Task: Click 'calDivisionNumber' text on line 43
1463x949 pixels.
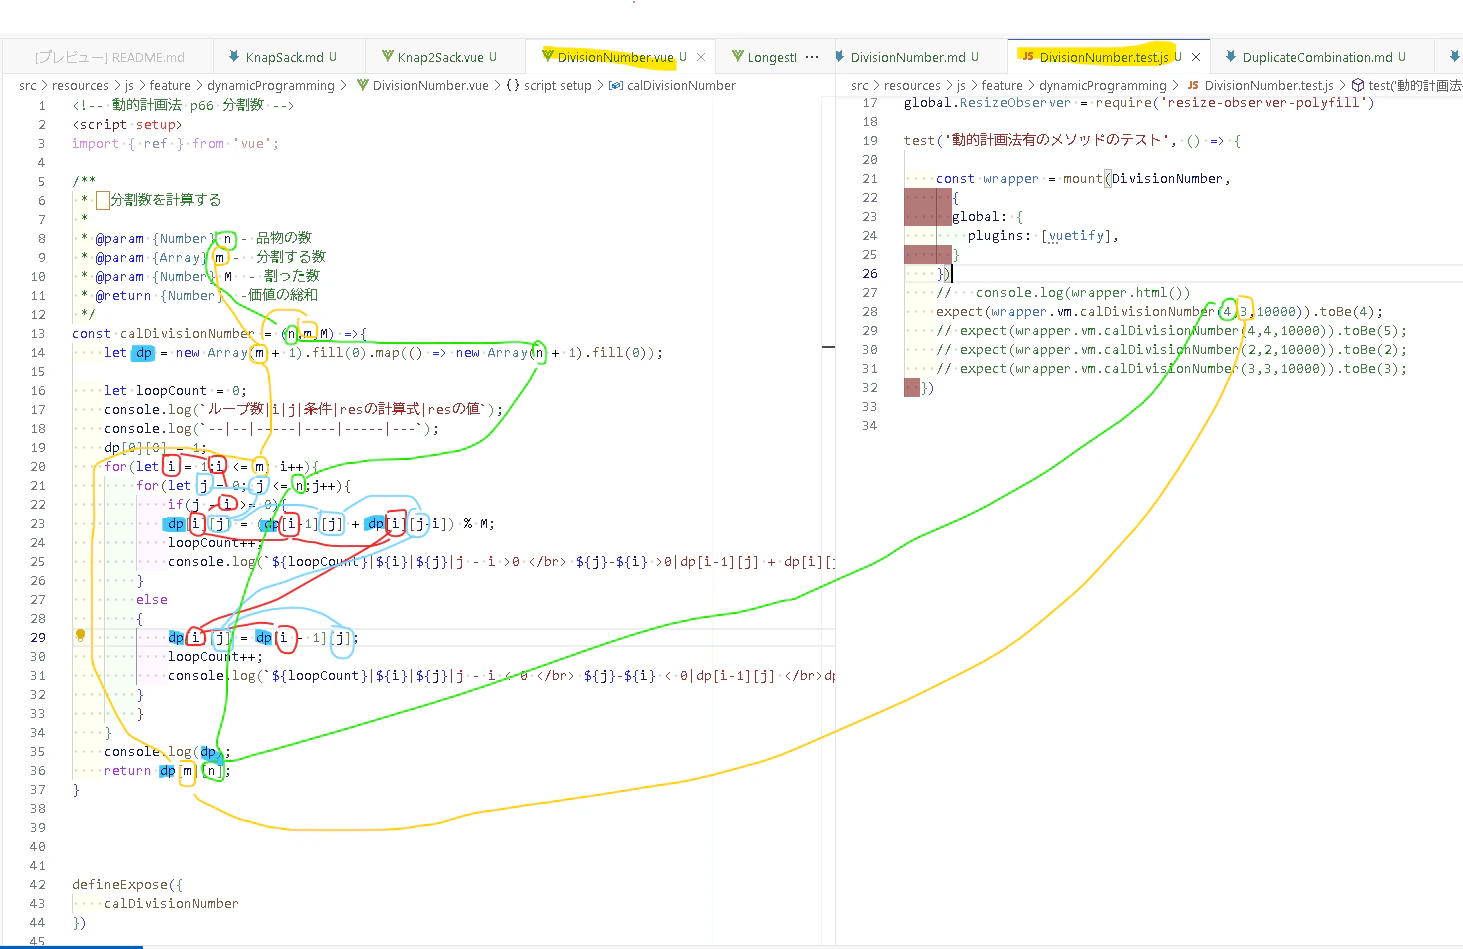Action: 171,904
